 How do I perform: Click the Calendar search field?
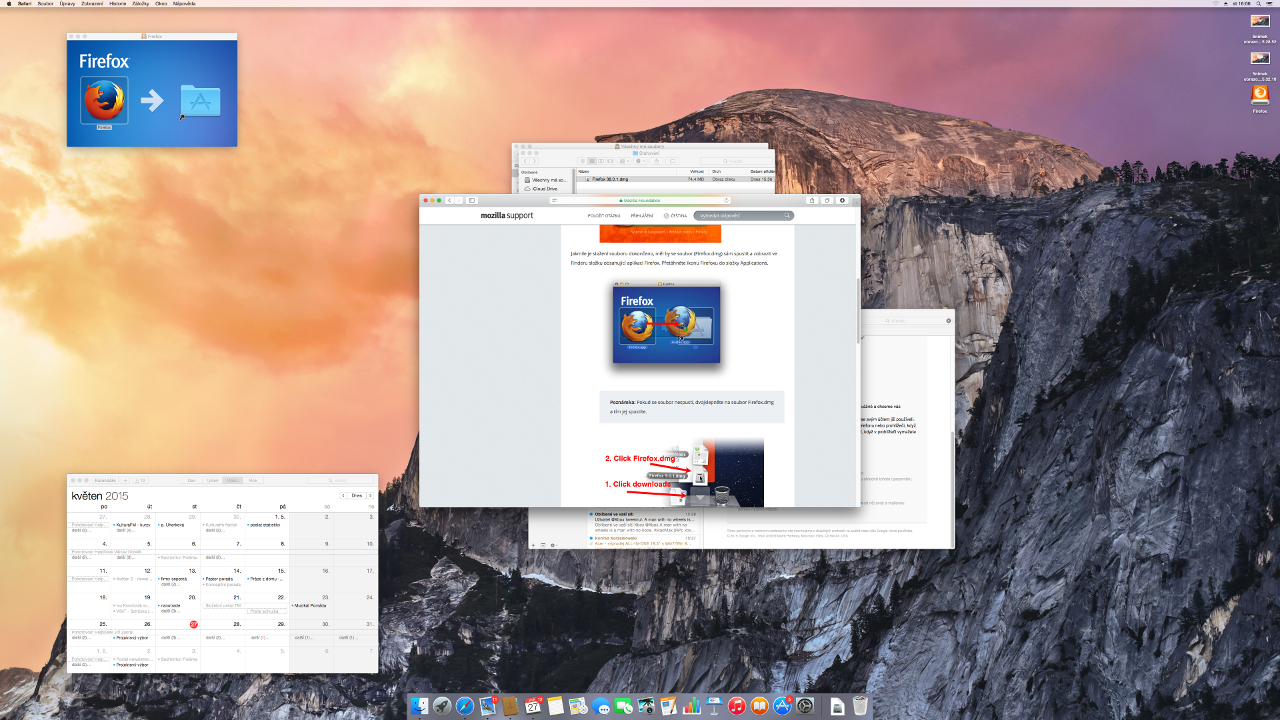(340, 481)
